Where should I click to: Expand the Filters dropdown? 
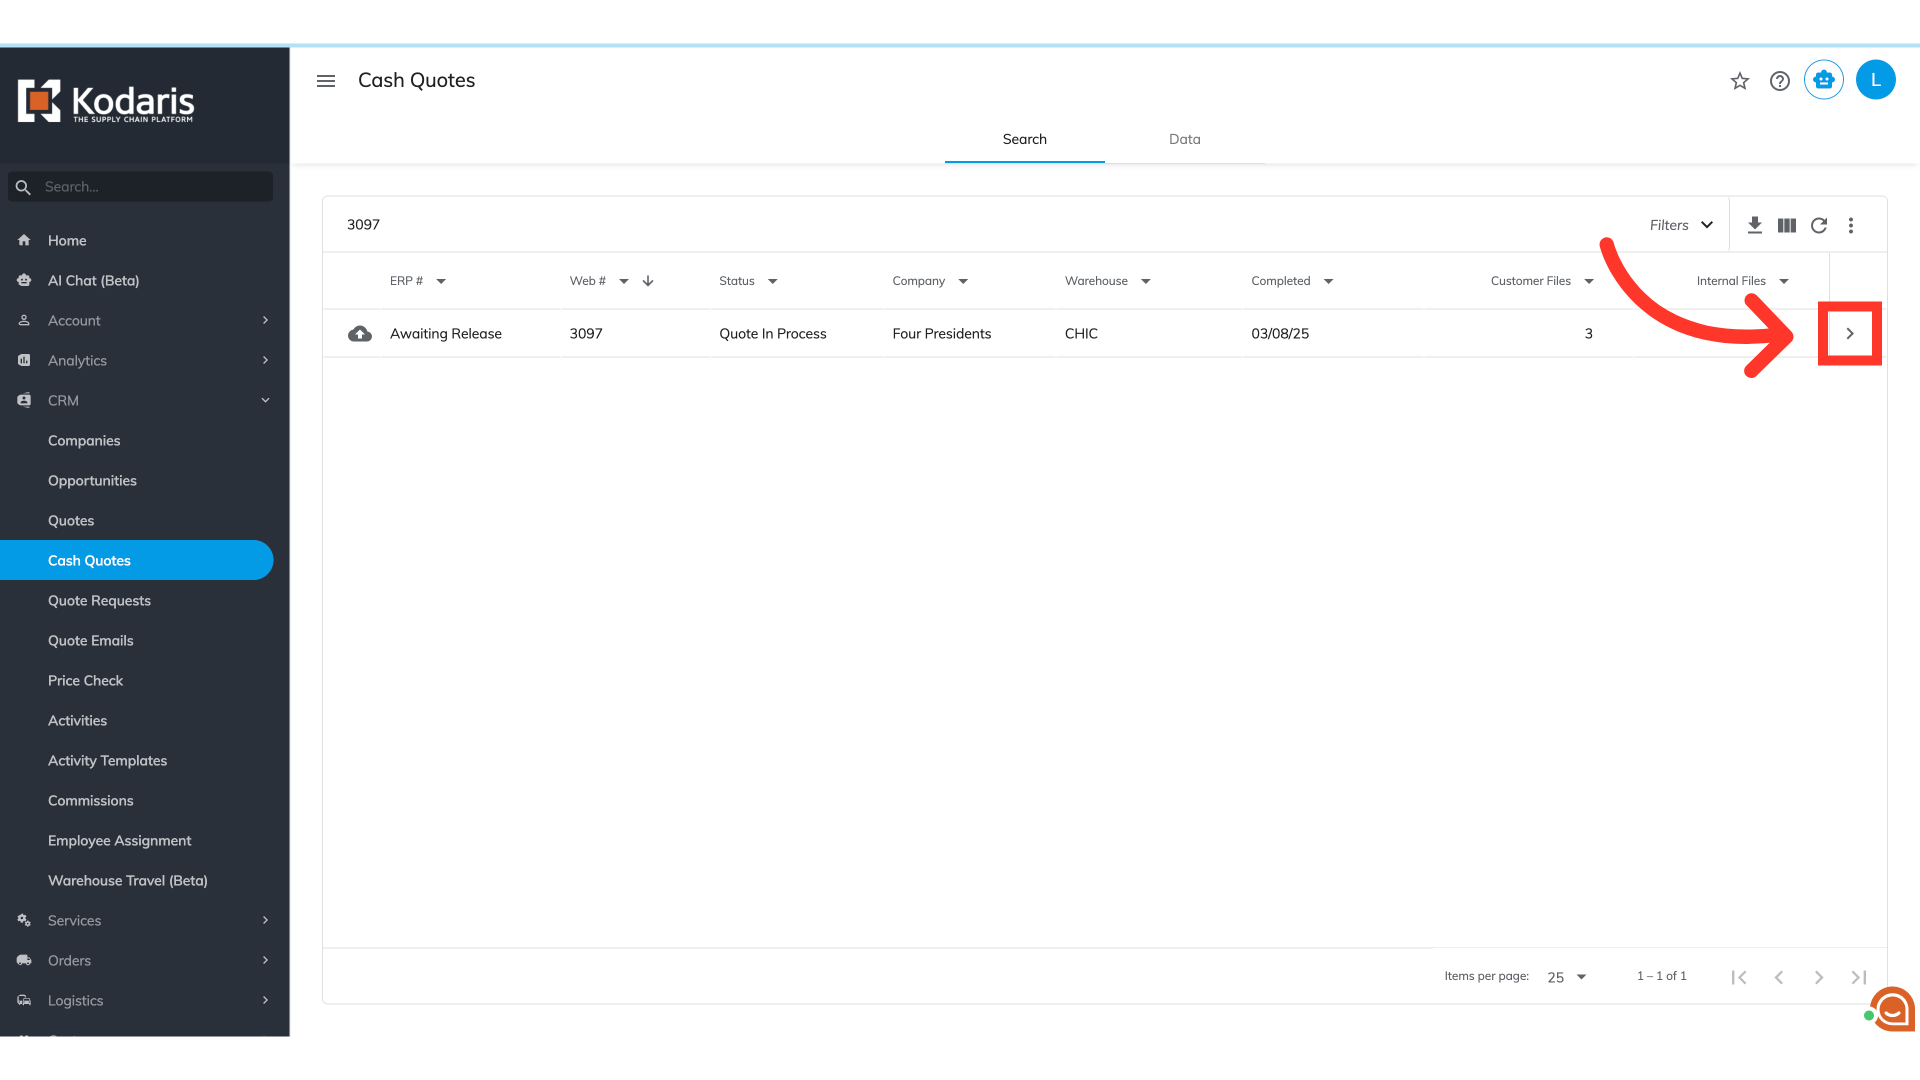pos(1681,225)
